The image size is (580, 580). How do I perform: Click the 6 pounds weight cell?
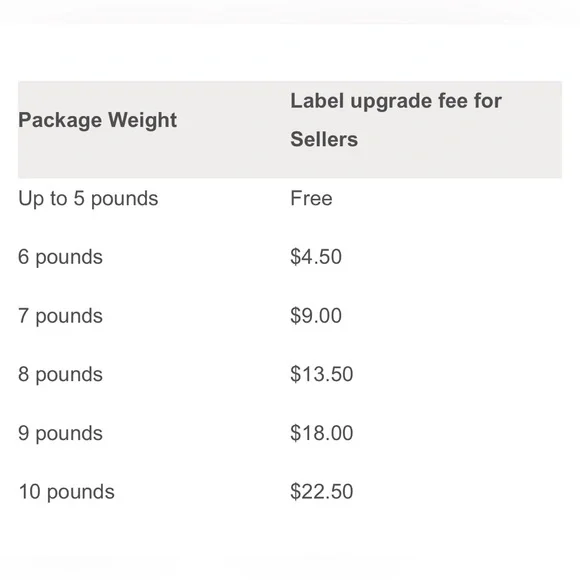[60, 257]
